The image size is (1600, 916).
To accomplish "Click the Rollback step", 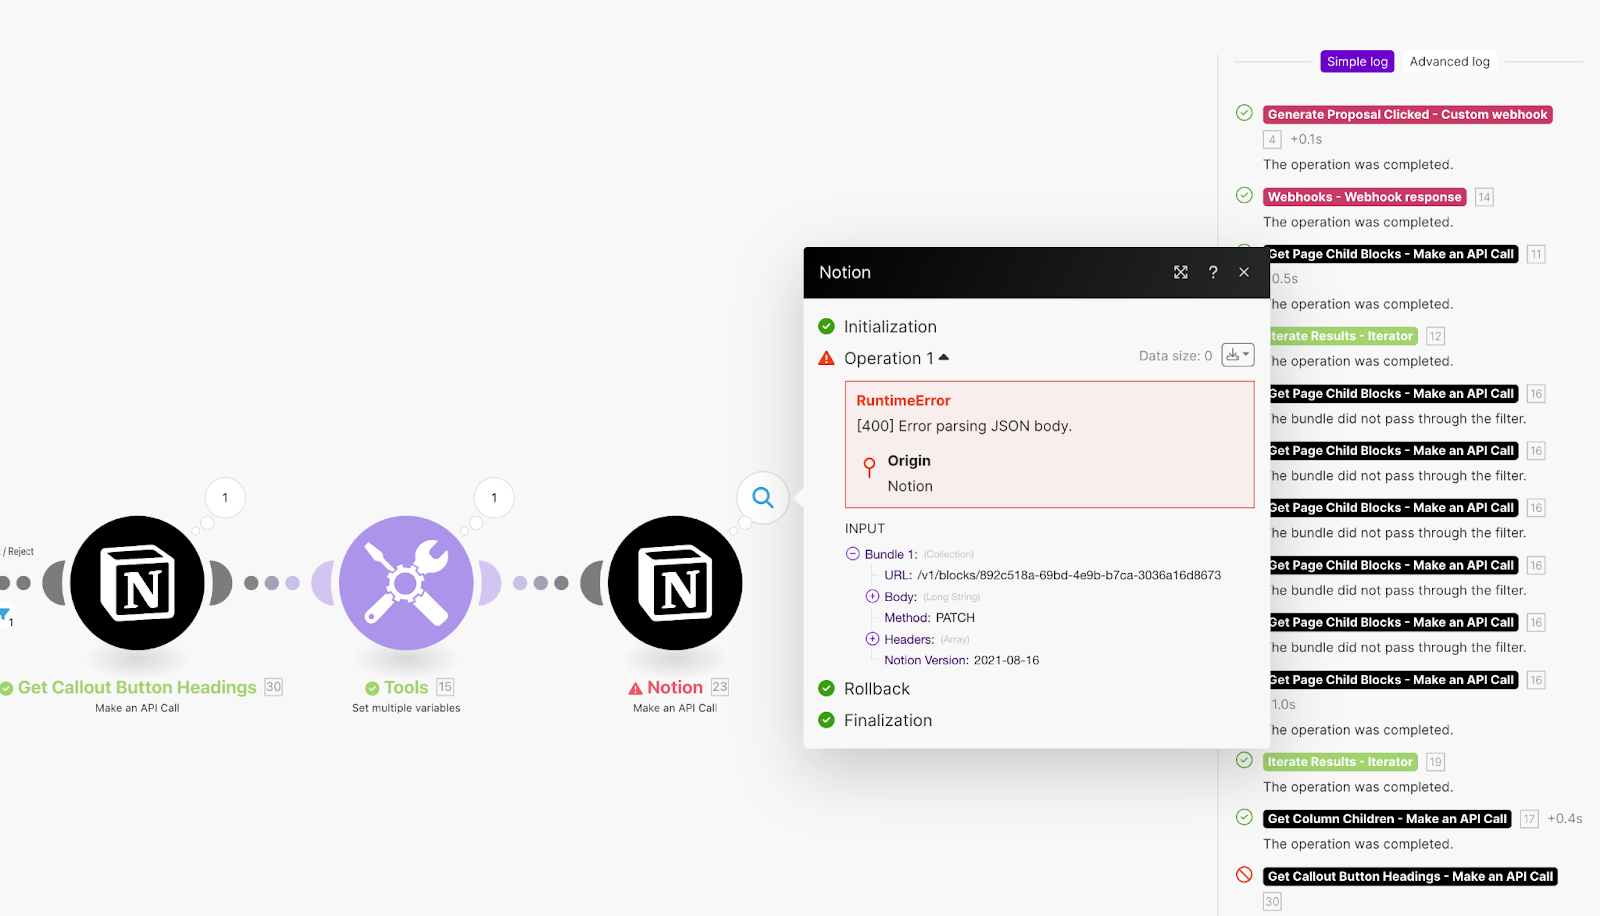I will click(877, 689).
